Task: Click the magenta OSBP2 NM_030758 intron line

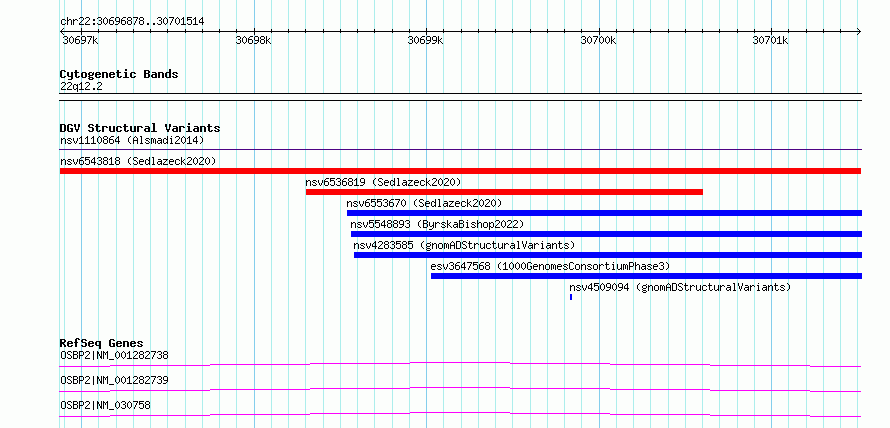Action: (460, 414)
